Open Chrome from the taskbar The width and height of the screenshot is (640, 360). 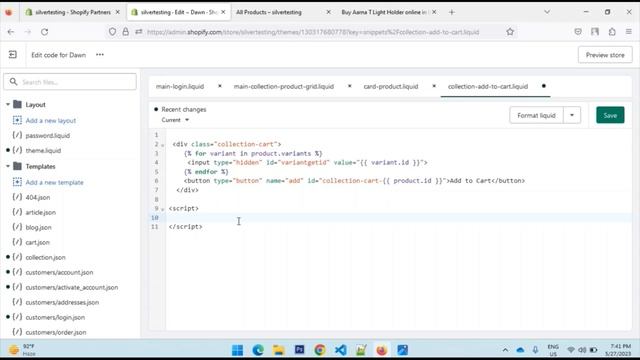(320, 350)
